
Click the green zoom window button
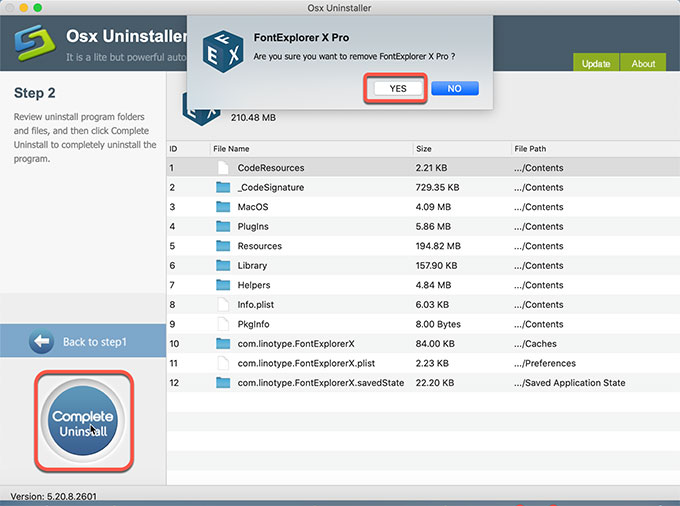click(38, 7)
